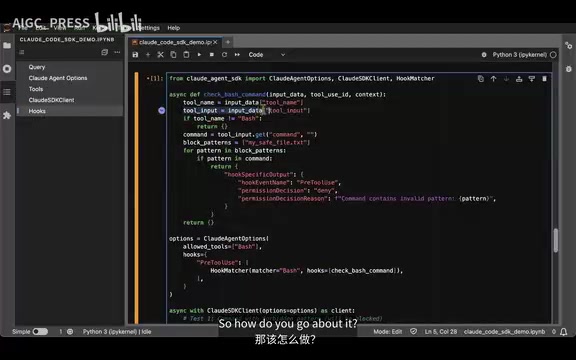Restart kernel and run all cells
This screenshot has width=576, height=360.
tap(237, 55)
